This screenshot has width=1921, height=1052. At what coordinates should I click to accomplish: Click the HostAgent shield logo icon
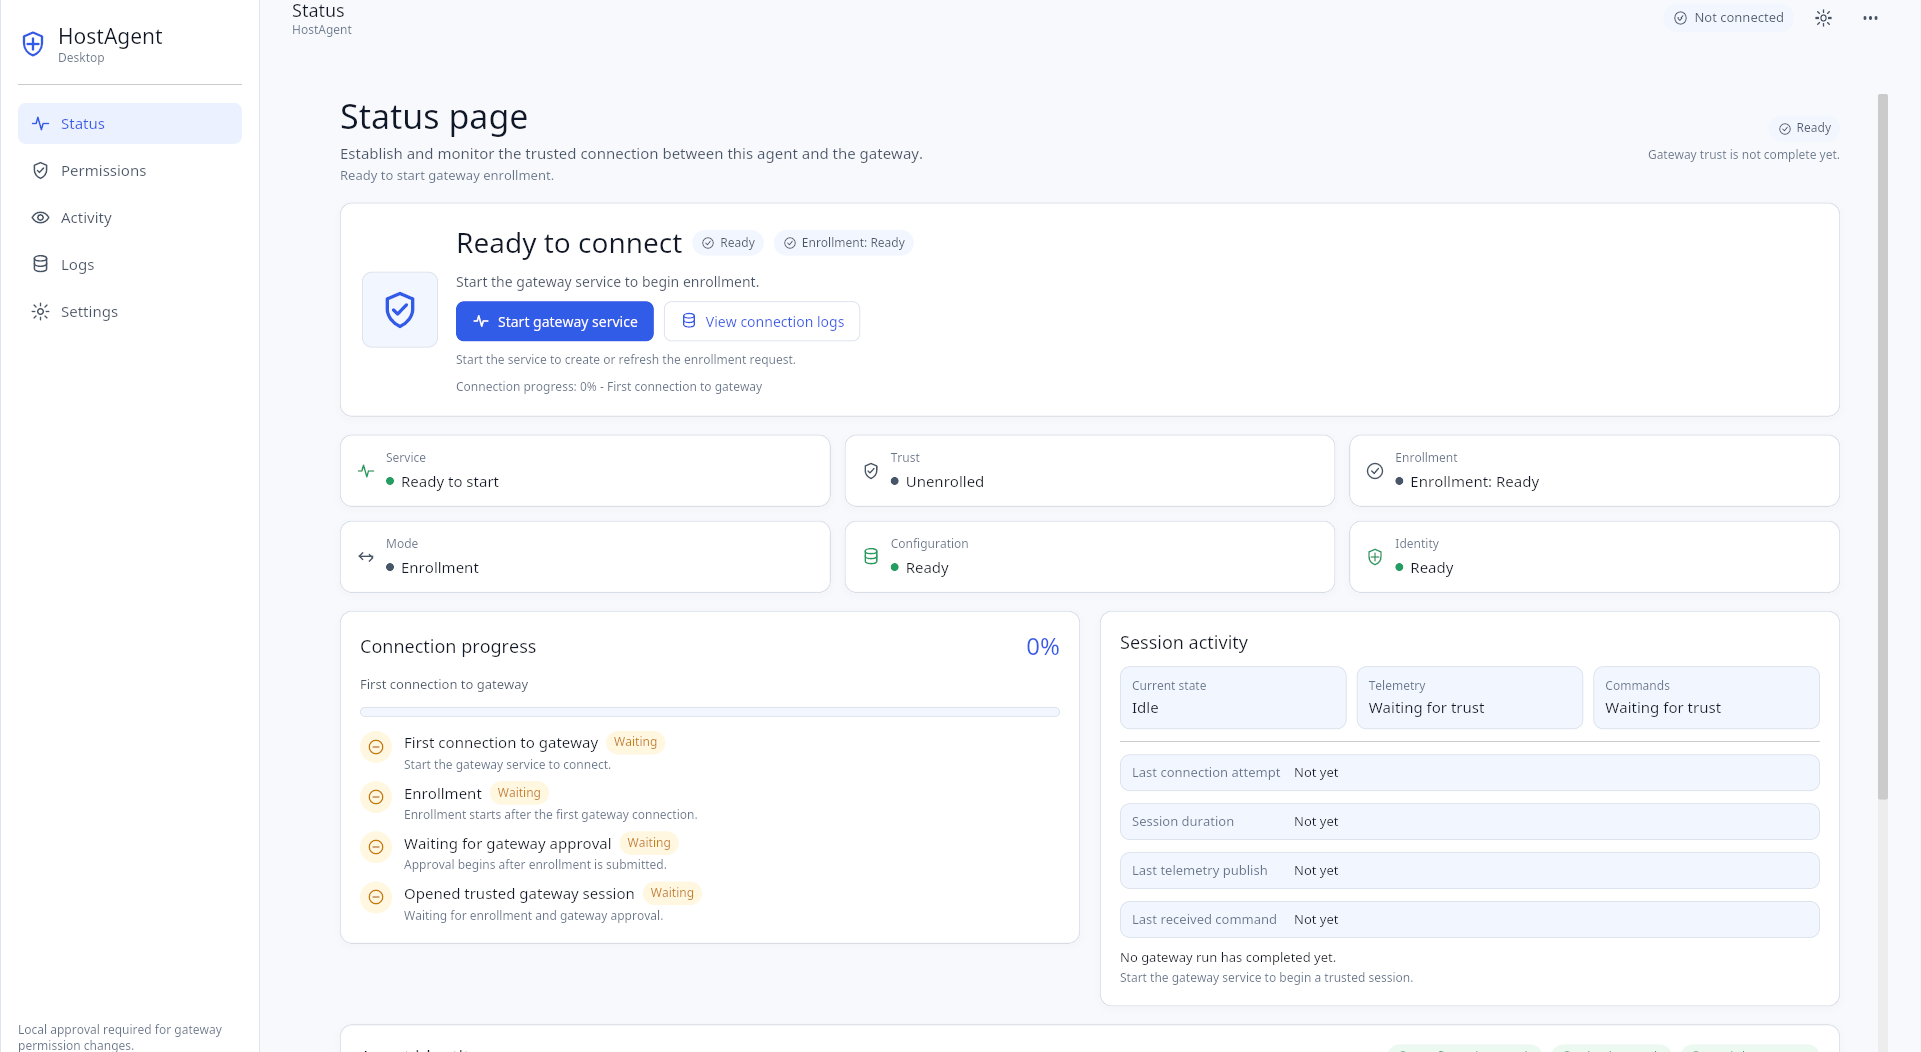pos(33,44)
